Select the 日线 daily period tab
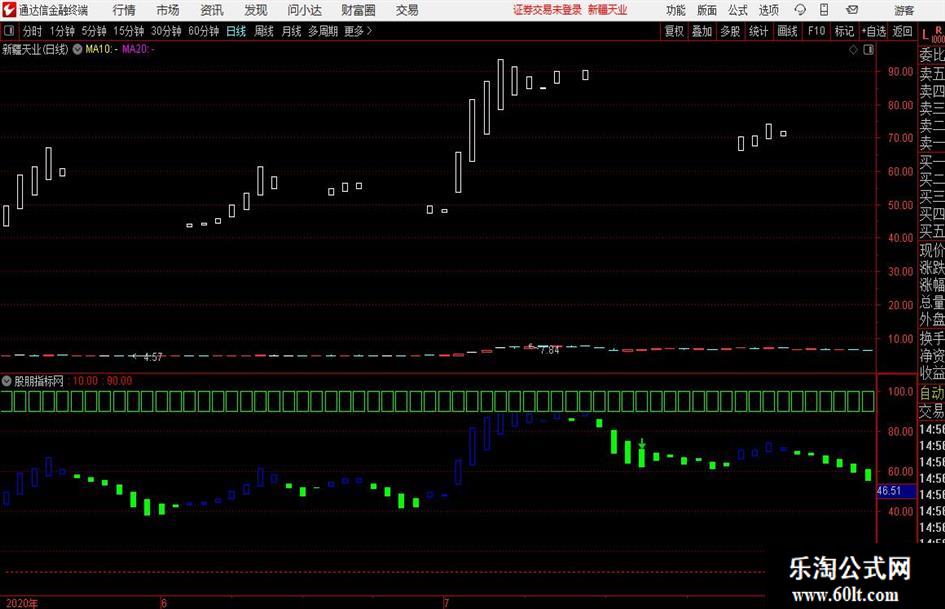The image size is (945, 609). click(236, 31)
